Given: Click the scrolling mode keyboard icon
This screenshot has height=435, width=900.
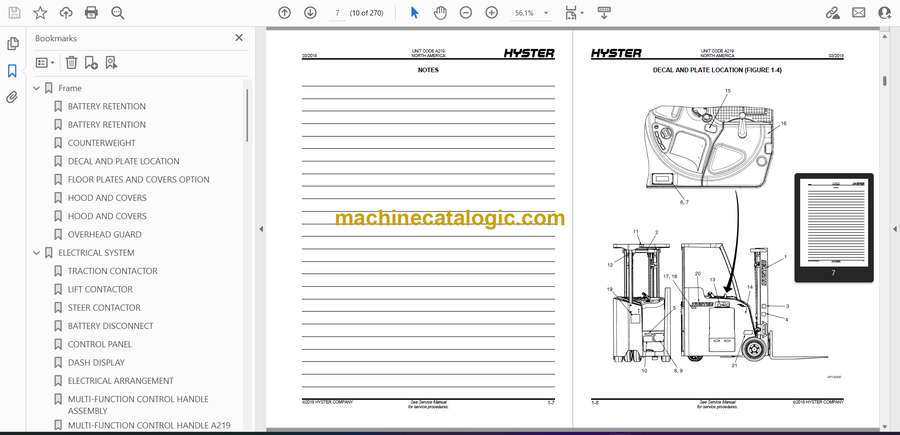Looking at the screenshot, I should click(603, 13).
